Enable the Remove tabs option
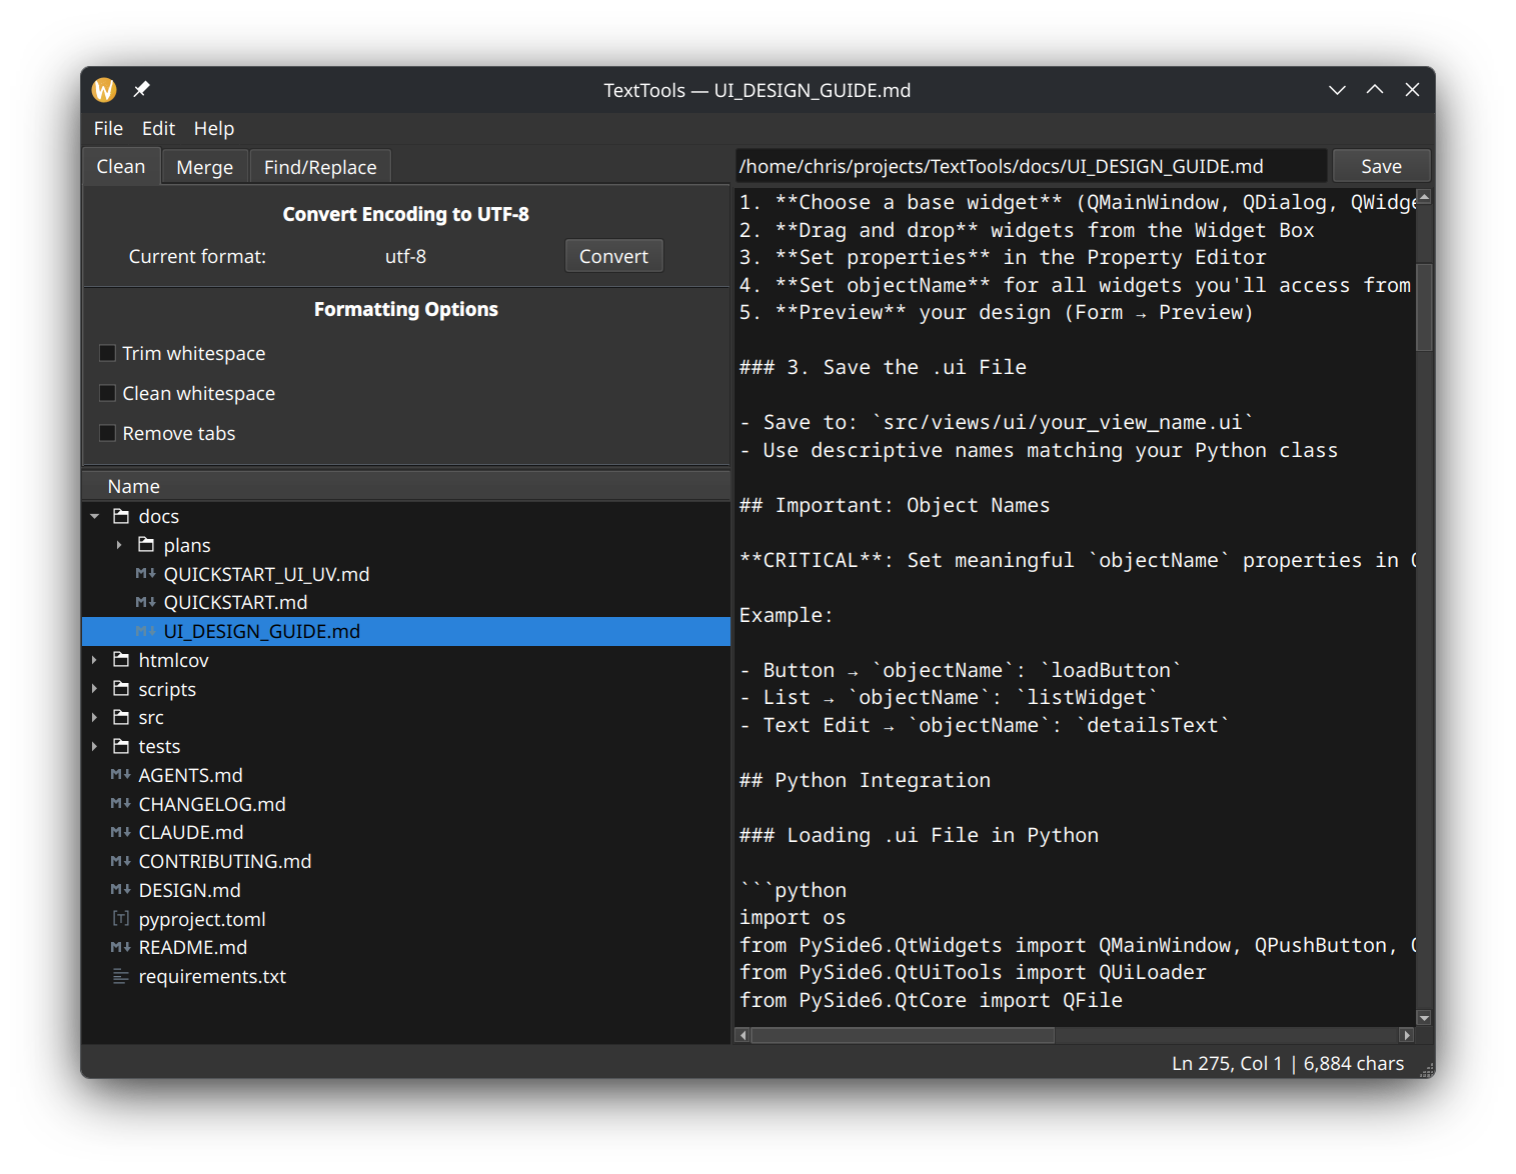This screenshot has height=1174, width=1516. click(x=107, y=432)
